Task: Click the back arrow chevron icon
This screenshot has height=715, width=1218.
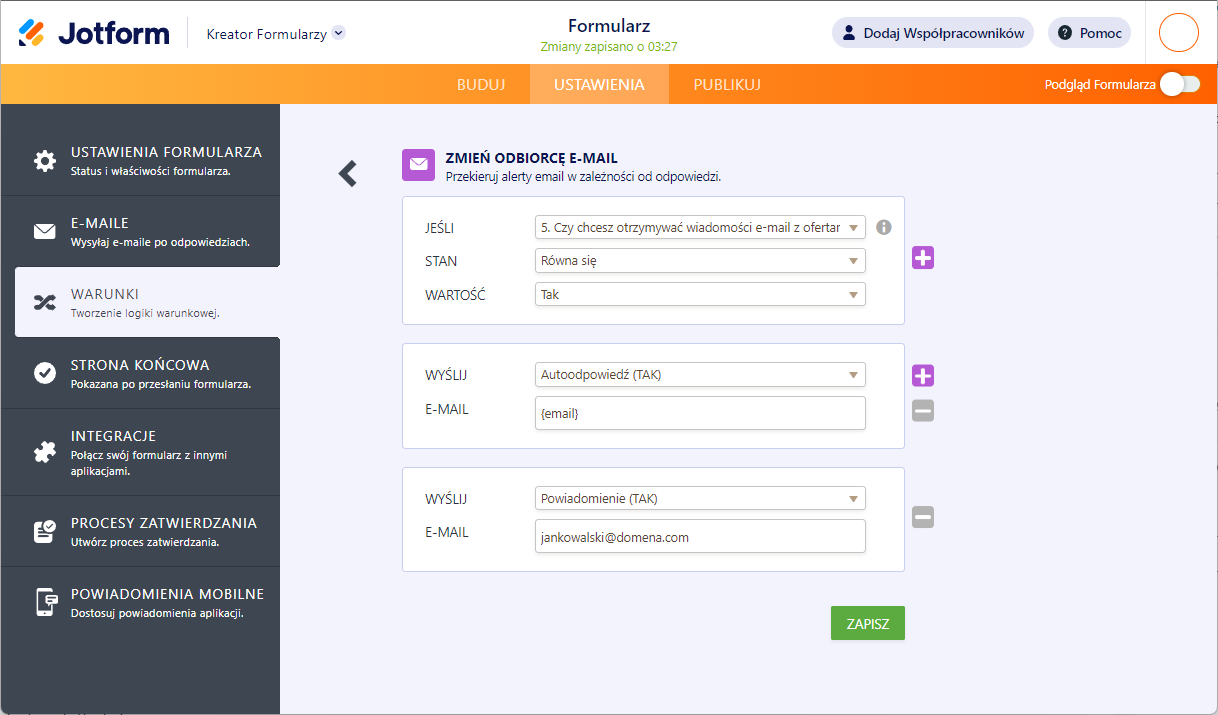Action: (x=348, y=173)
